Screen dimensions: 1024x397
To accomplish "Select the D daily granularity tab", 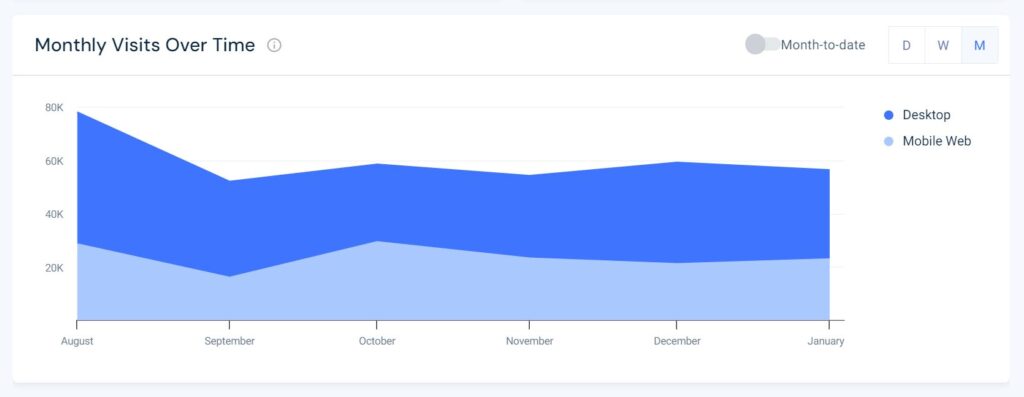I will coord(906,45).
